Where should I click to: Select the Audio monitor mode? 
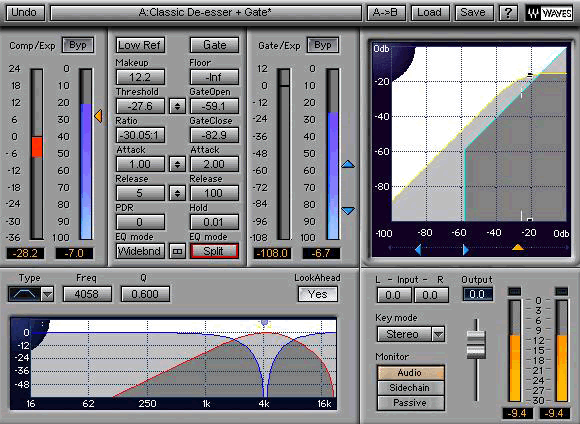point(411,373)
